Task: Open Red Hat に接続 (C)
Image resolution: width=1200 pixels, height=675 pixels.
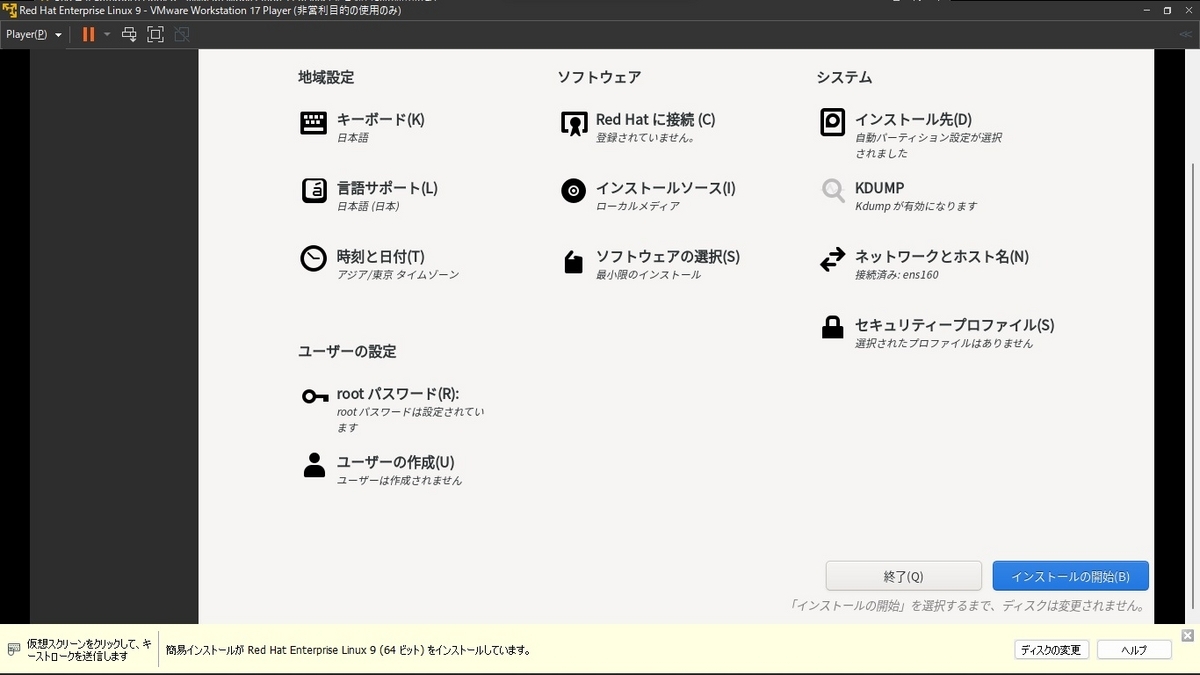Action: 655,119
